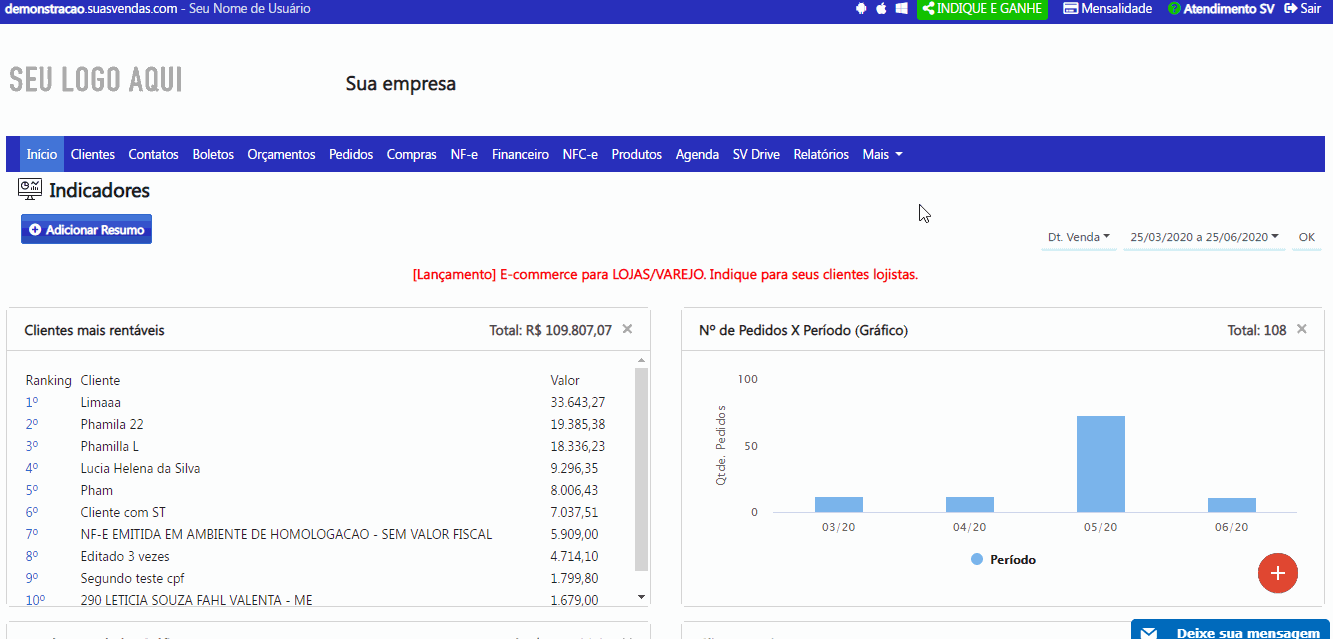Close the Clientes mais rentáveis panel
This screenshot has height=639, width=1333.
pos(627,329)
